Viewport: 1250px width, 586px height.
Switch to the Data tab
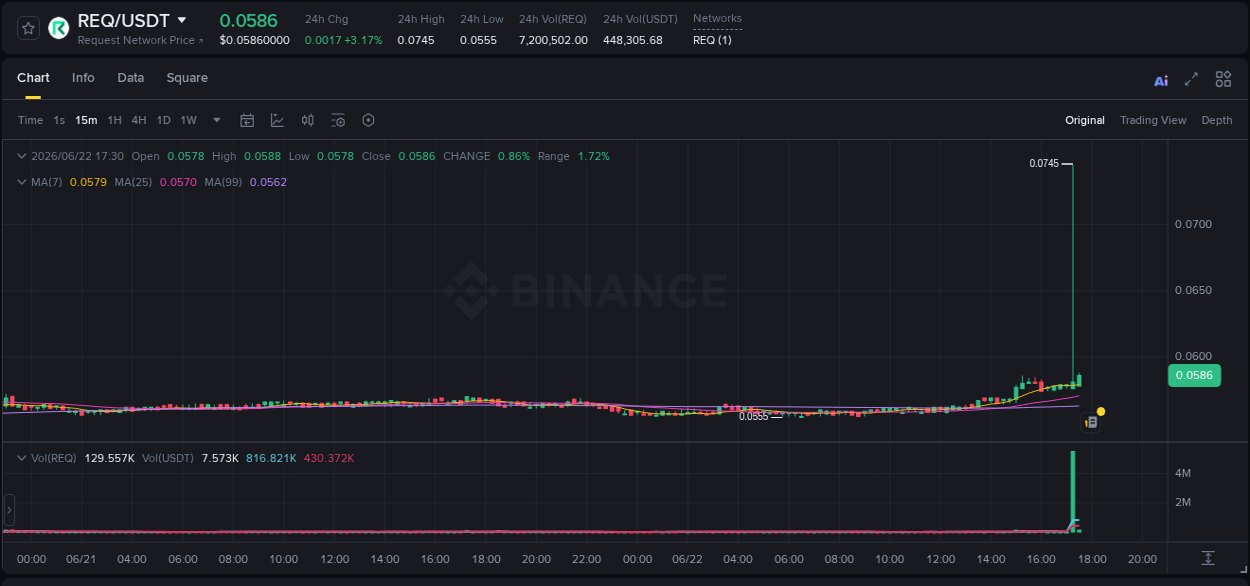click(131, 78)
